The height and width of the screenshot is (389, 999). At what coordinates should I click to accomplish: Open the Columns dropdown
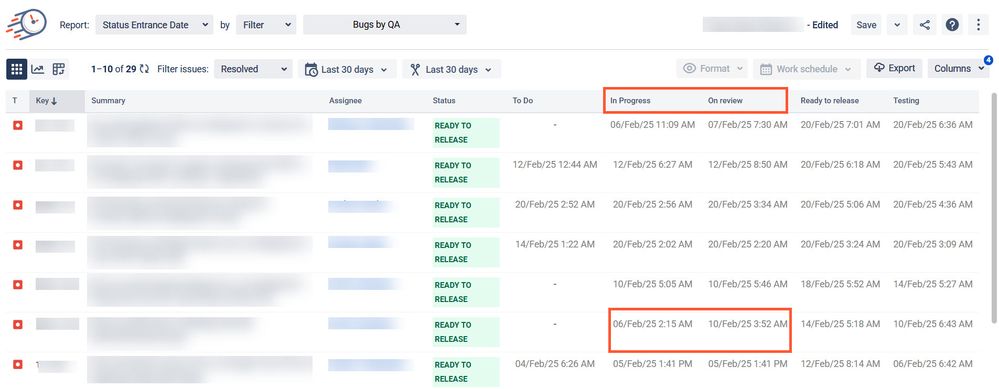[958, 69]
